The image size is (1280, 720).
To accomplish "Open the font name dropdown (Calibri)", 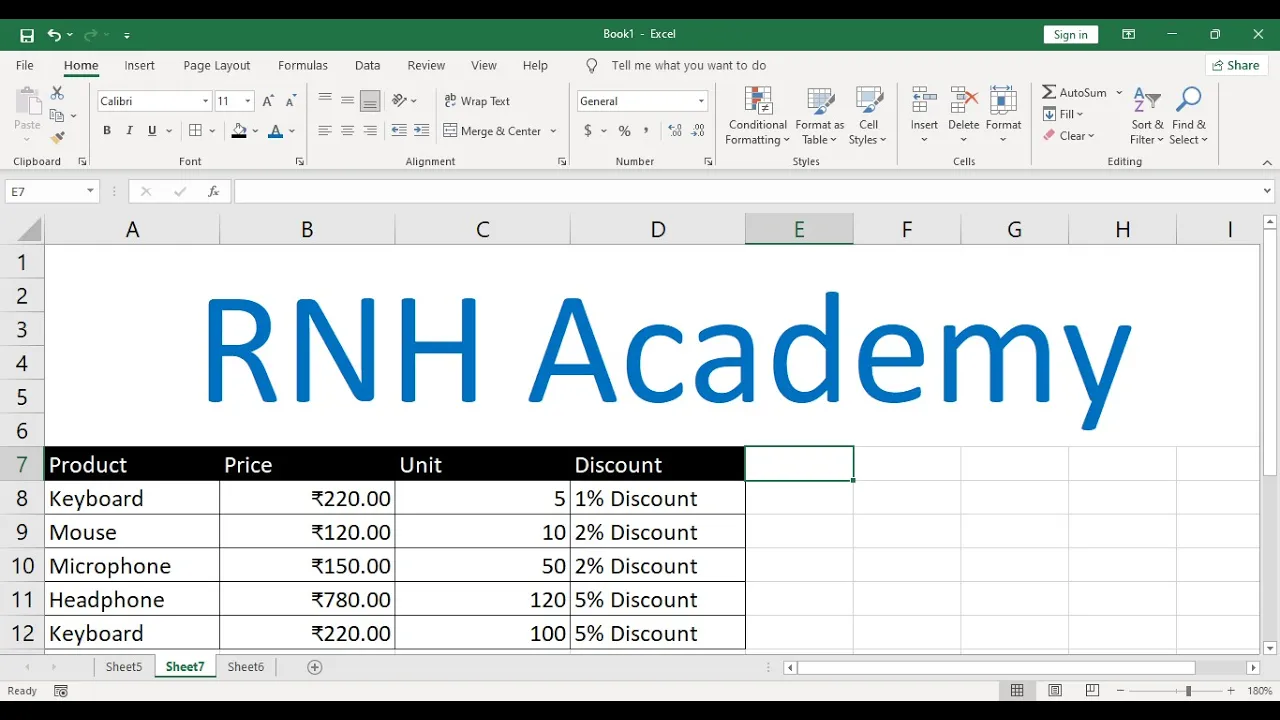I will tap(206, 101).
